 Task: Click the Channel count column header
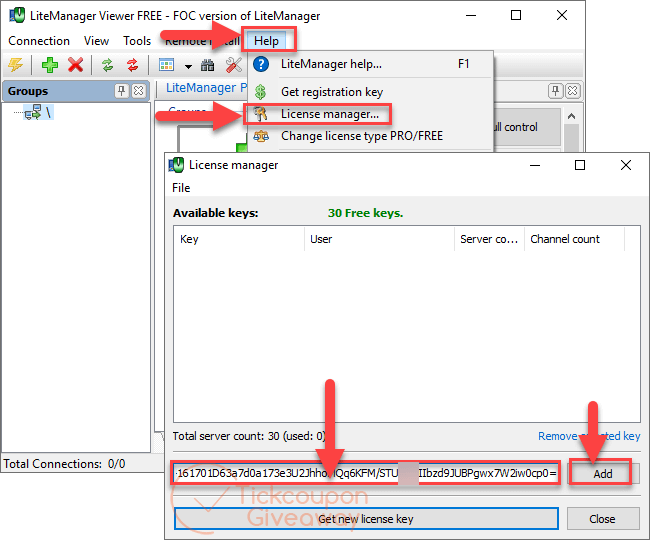point(574,239)
